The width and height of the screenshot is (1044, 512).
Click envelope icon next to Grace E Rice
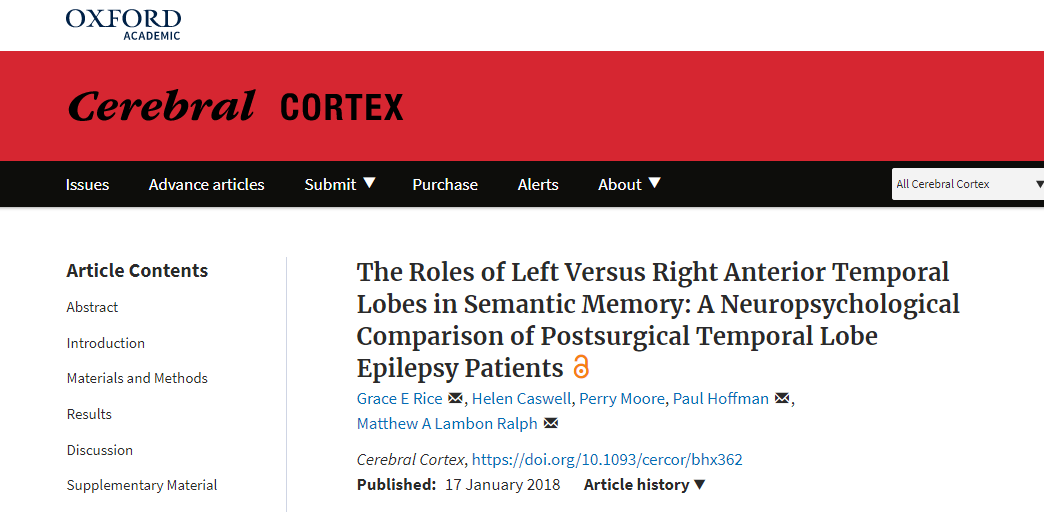point(455,398)
